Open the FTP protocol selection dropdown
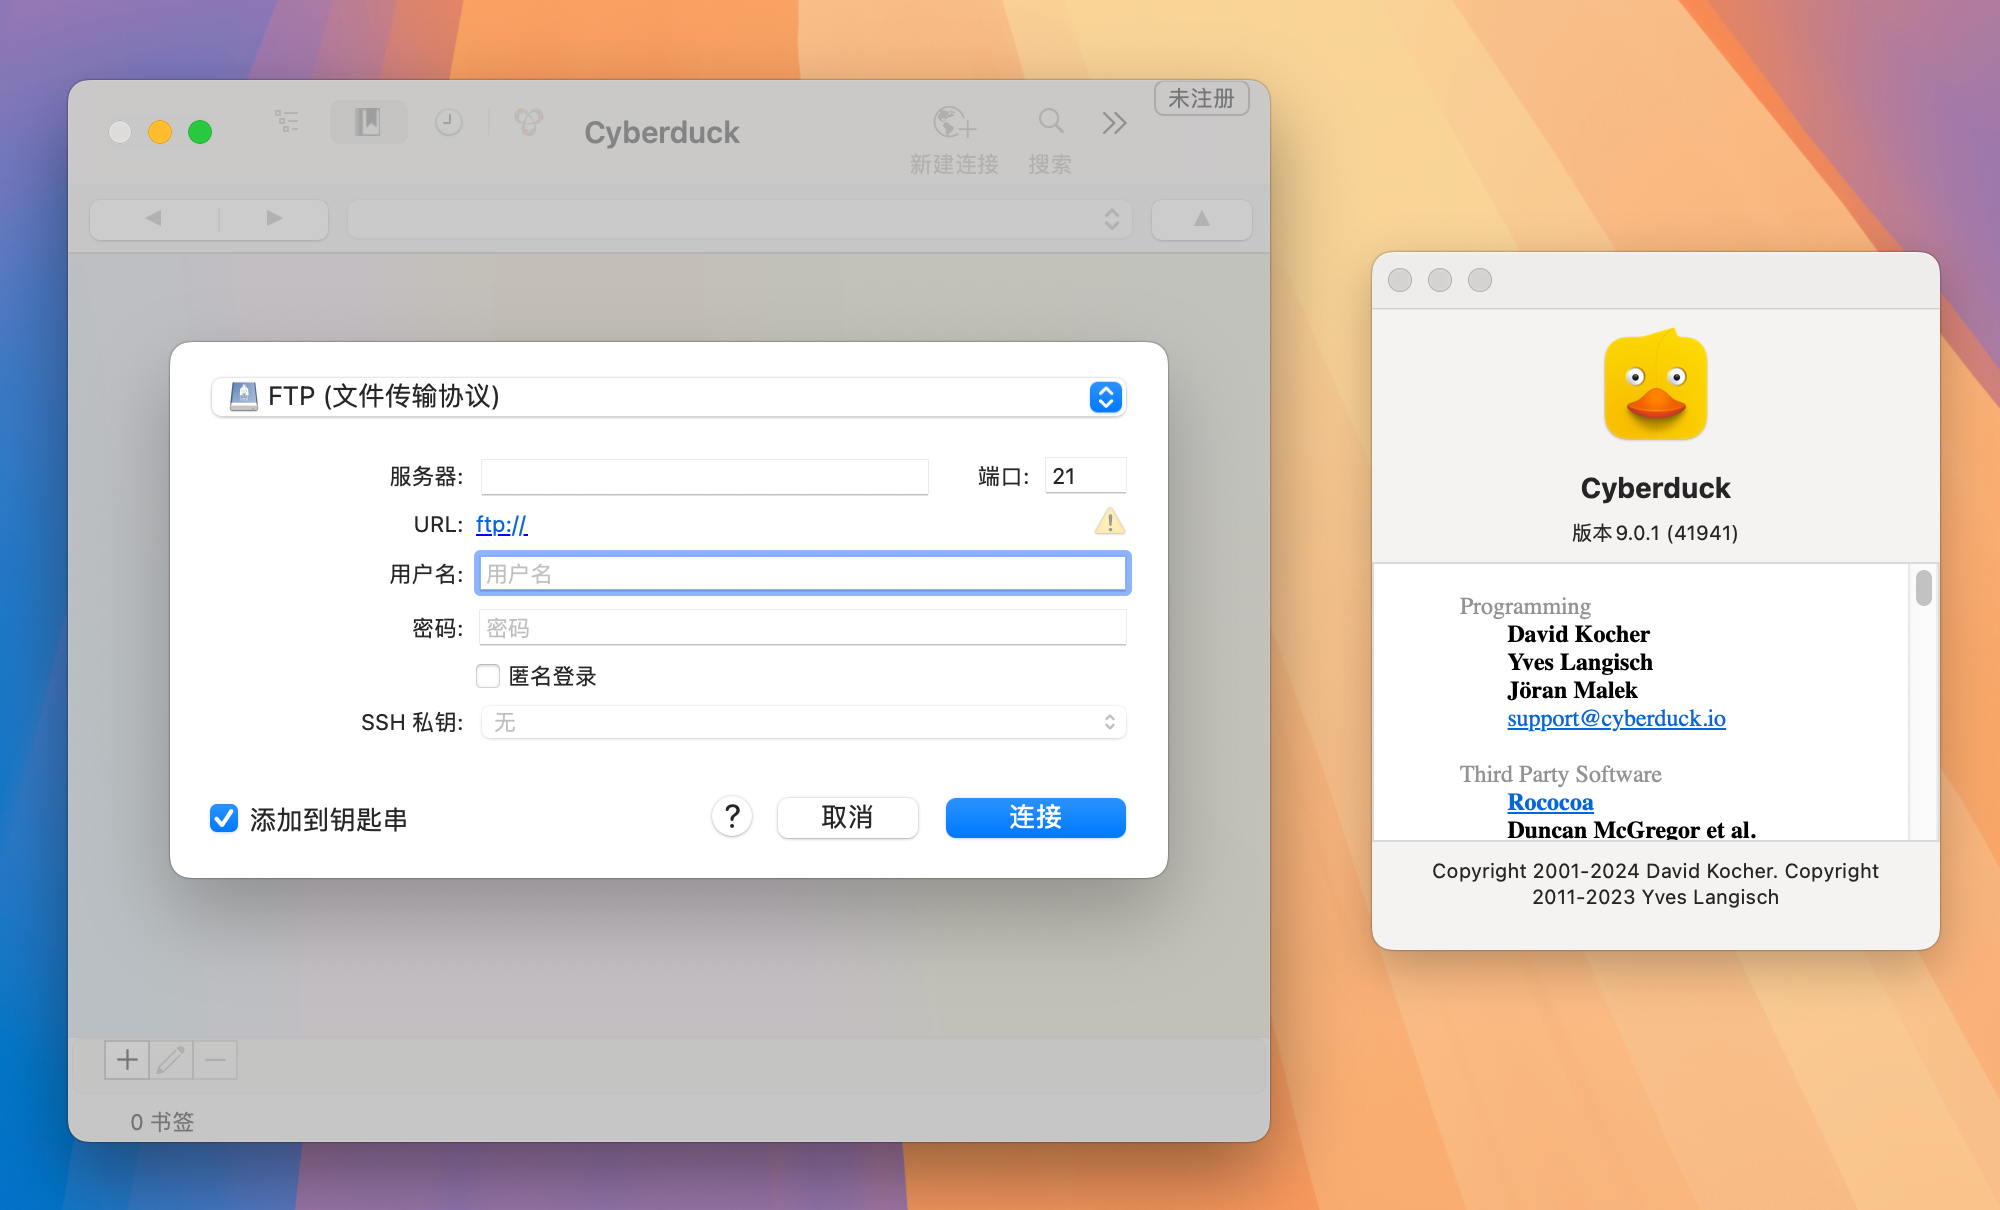Image resolution: width=2000 pixels, height=1210 pixels. [x=668, y=397]
